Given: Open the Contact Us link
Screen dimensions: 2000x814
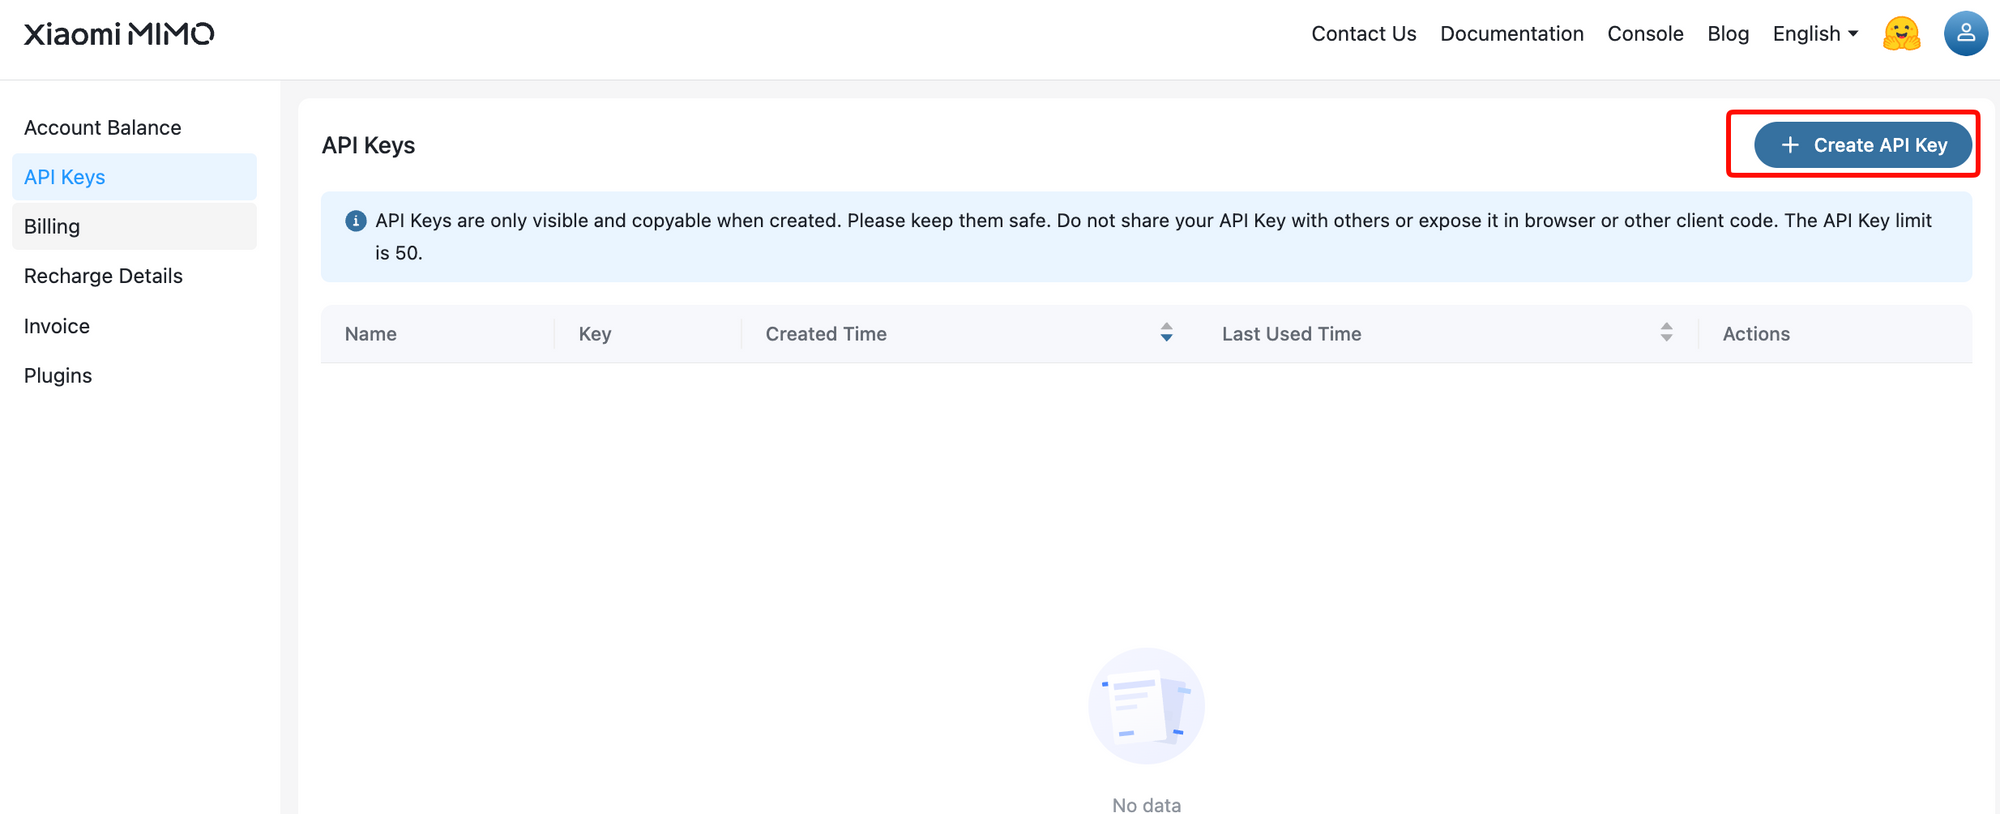Looking at the screenshot, I should pyautogui.click(x=1364, y=34).
